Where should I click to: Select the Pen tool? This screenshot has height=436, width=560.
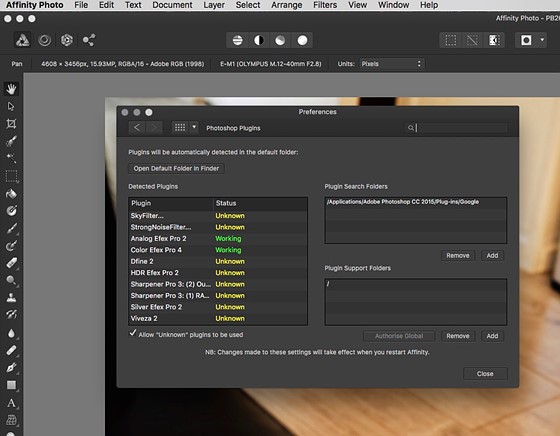point(11,367)
